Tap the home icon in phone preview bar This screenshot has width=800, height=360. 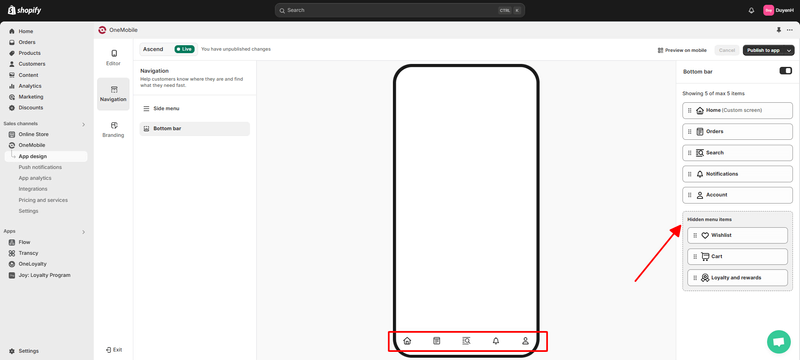click(x=407, y=341)
